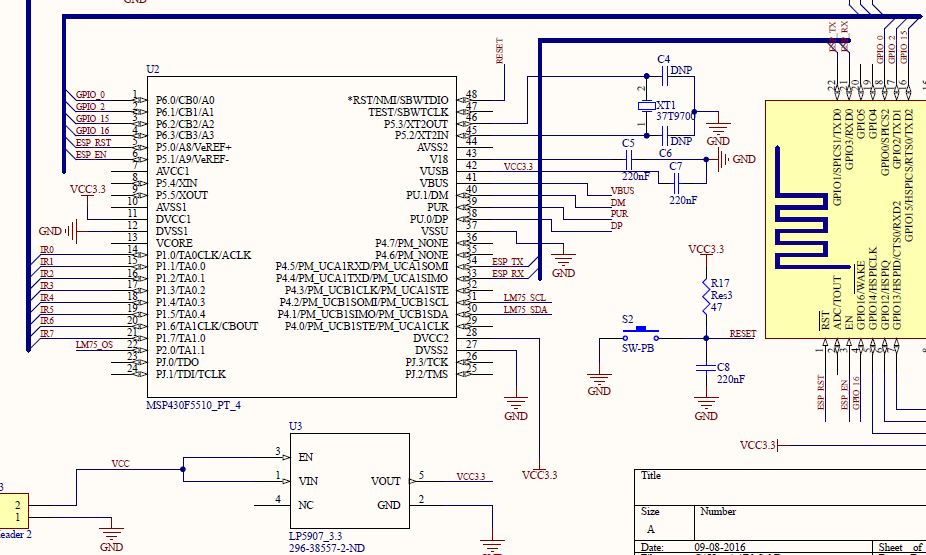Screen dimensions: 926x555
Task: Select the C8 capacitor symbol
Action: (706, 368)
